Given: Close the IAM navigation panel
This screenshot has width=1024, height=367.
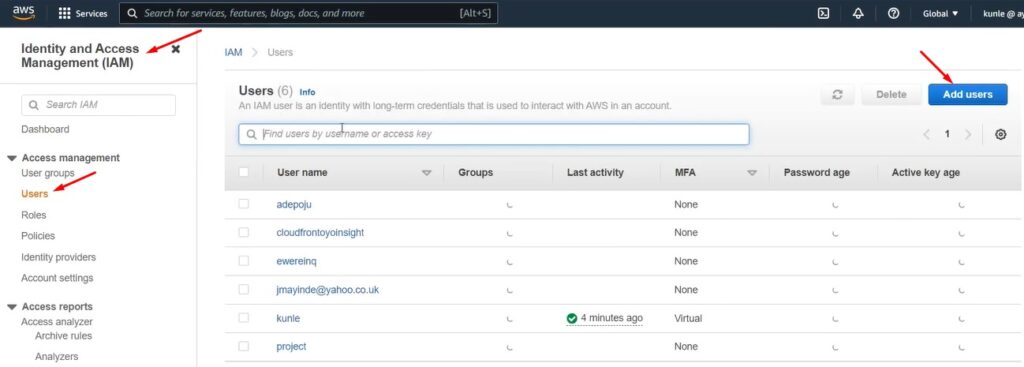Looking at the screenshot, I should [175, 49].
